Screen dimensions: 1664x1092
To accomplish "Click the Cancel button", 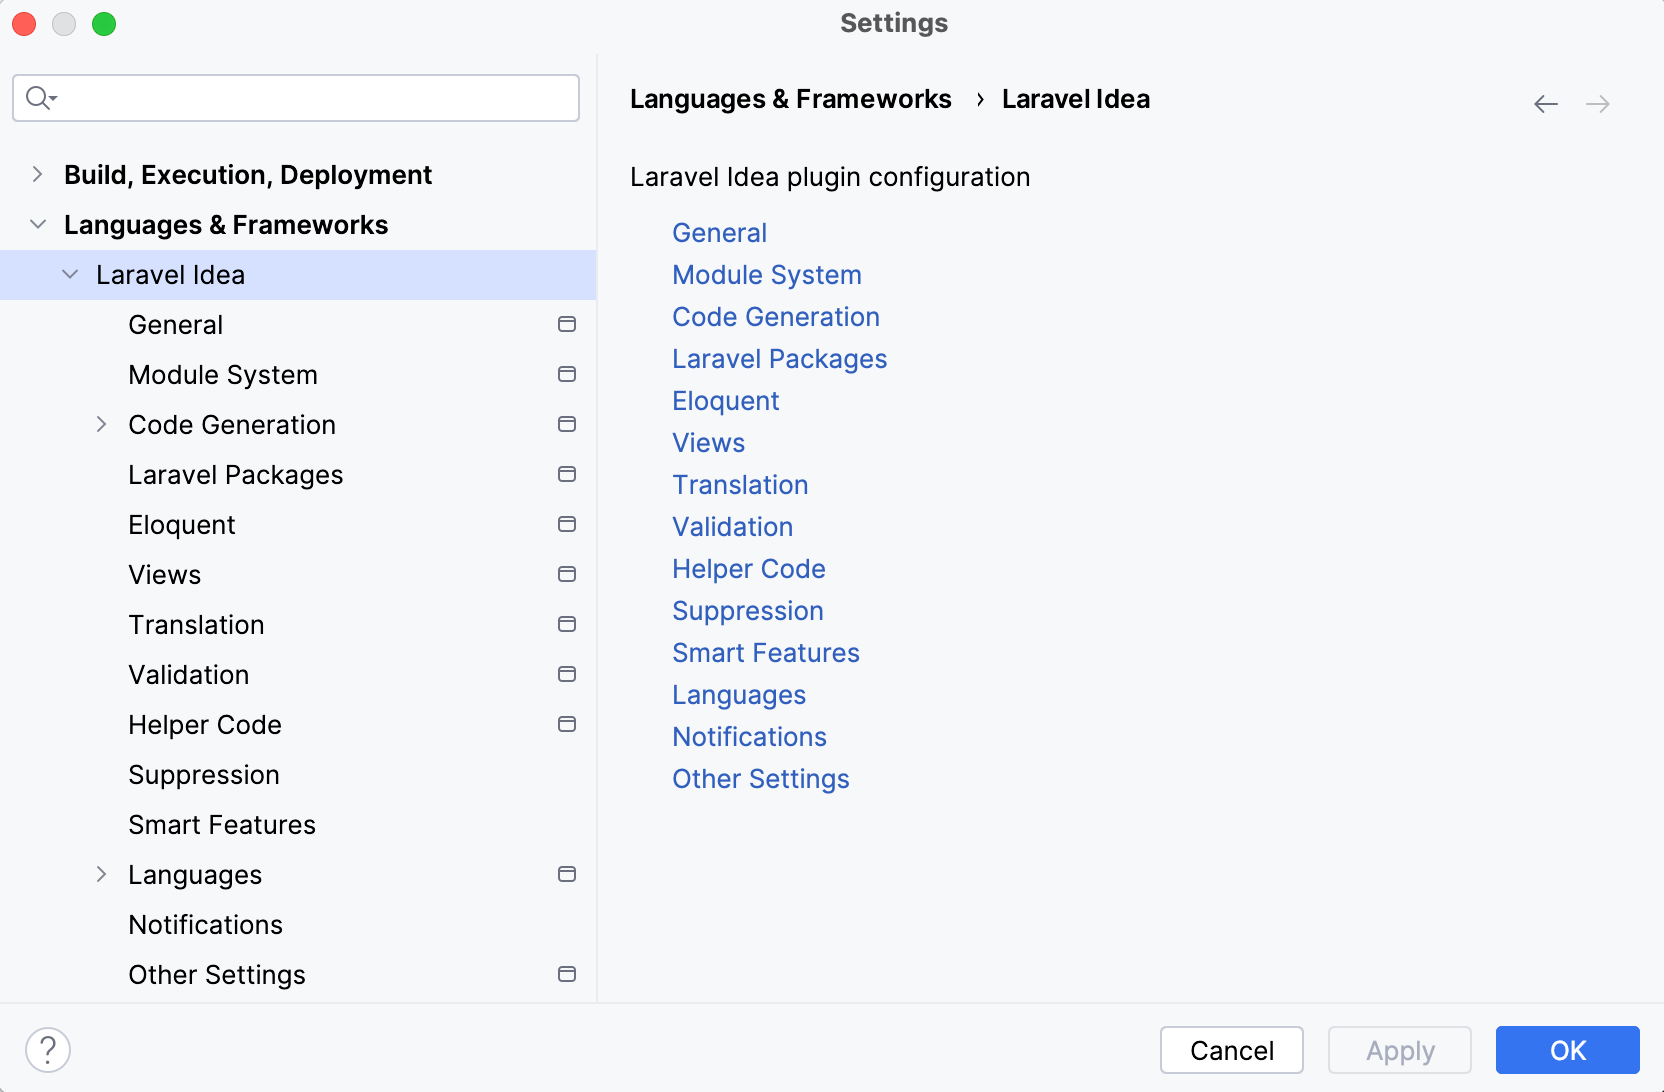I will point(1231,1050).
